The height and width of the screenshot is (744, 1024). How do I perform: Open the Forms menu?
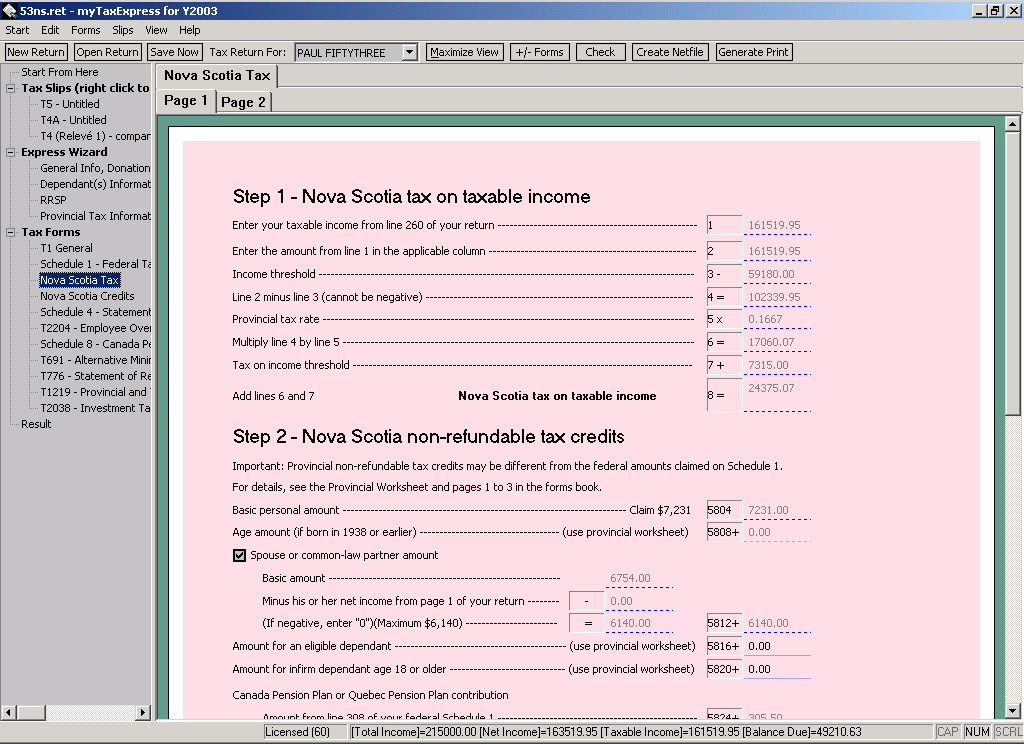85,30
